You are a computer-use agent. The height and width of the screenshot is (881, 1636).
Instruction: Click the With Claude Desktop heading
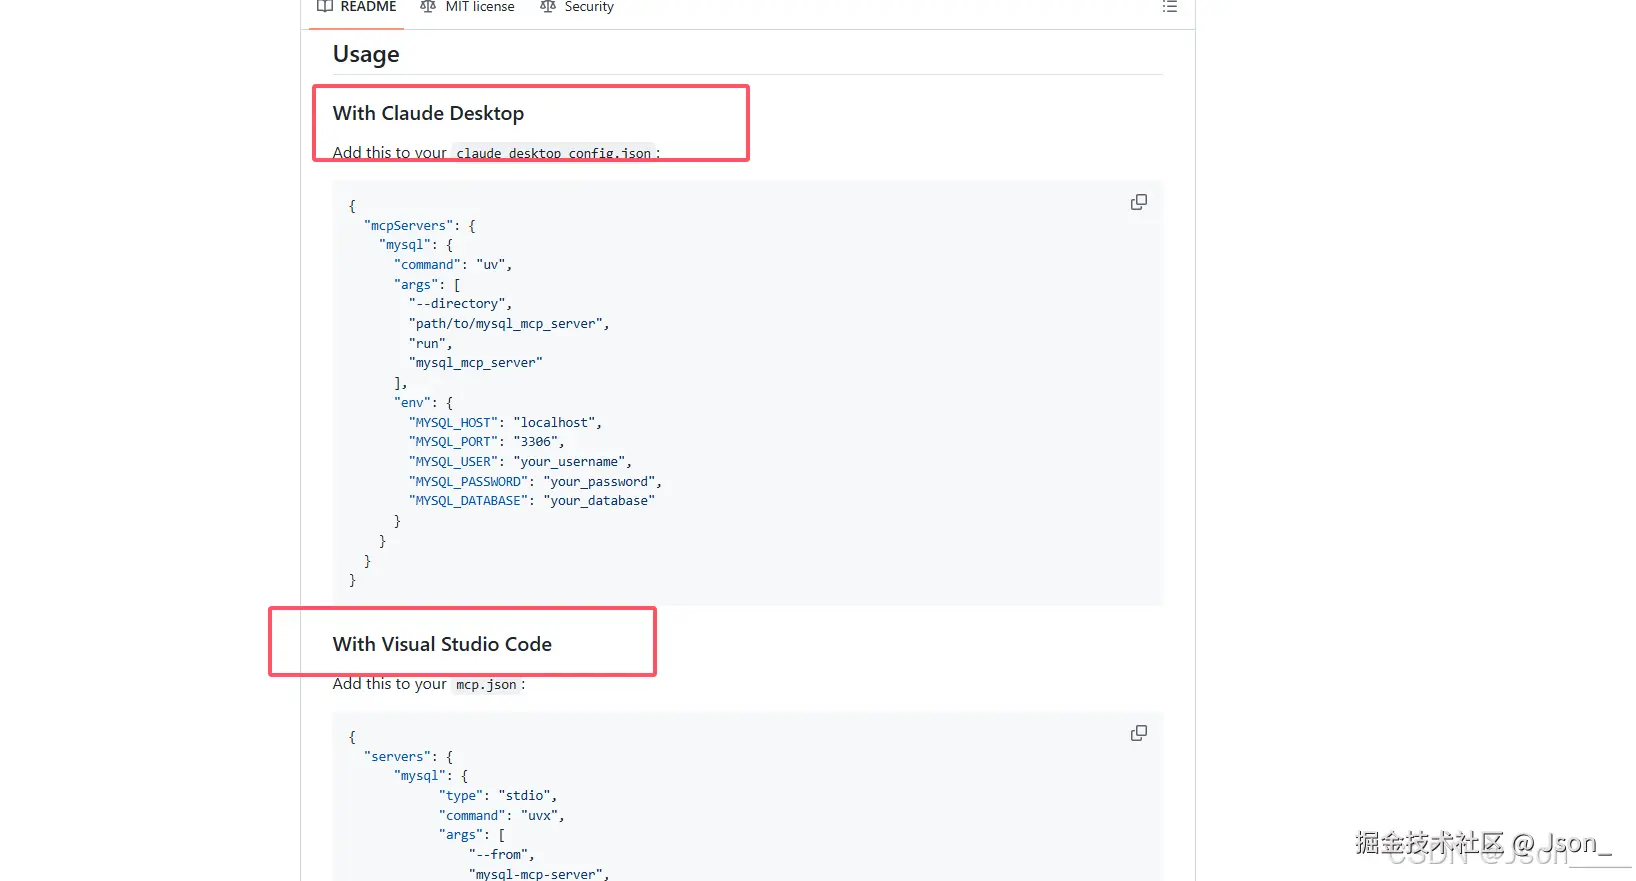click(x=428, y=113)
